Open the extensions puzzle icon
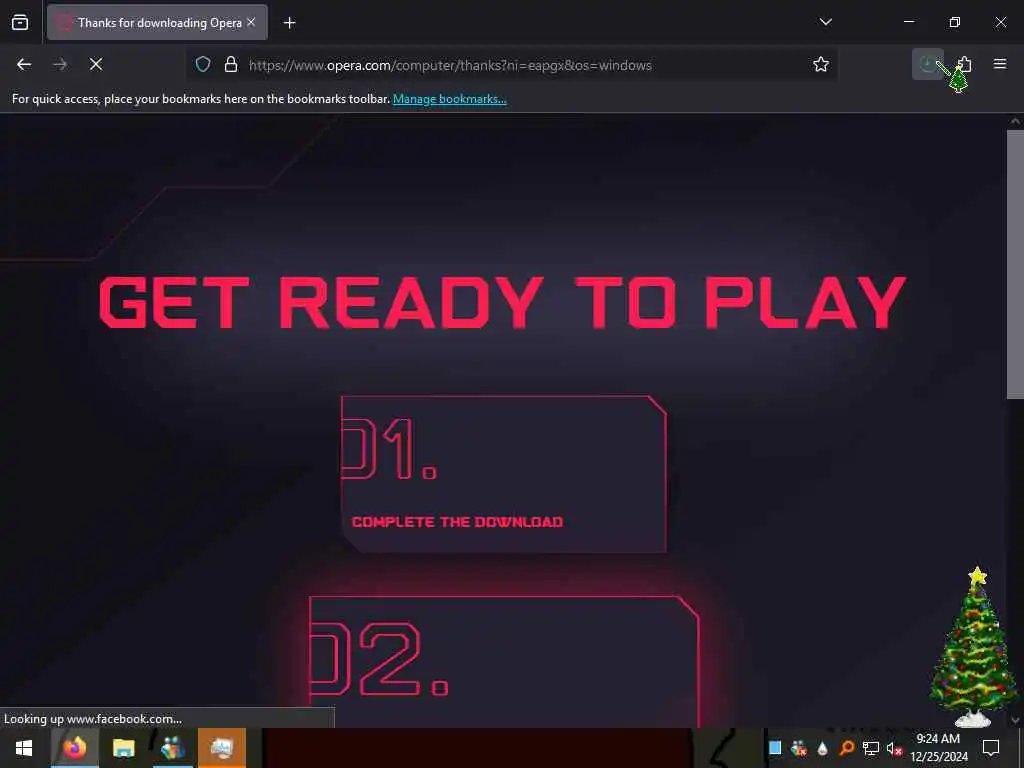Viewport: 1024px width, 768px height. click(965, 64)
